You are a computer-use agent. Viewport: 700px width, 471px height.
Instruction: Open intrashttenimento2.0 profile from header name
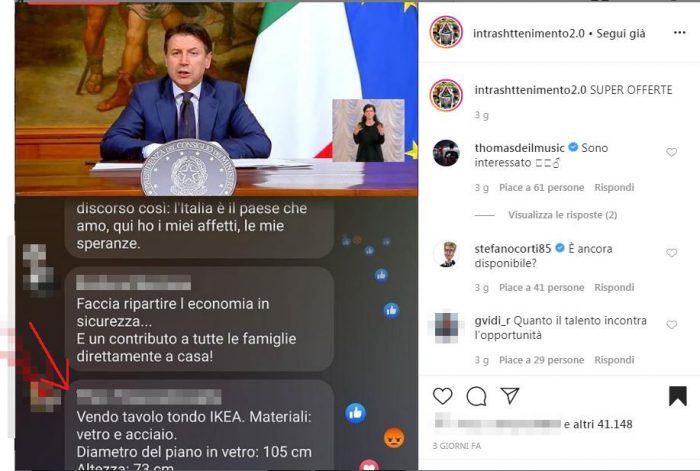(x=529, y=33)
